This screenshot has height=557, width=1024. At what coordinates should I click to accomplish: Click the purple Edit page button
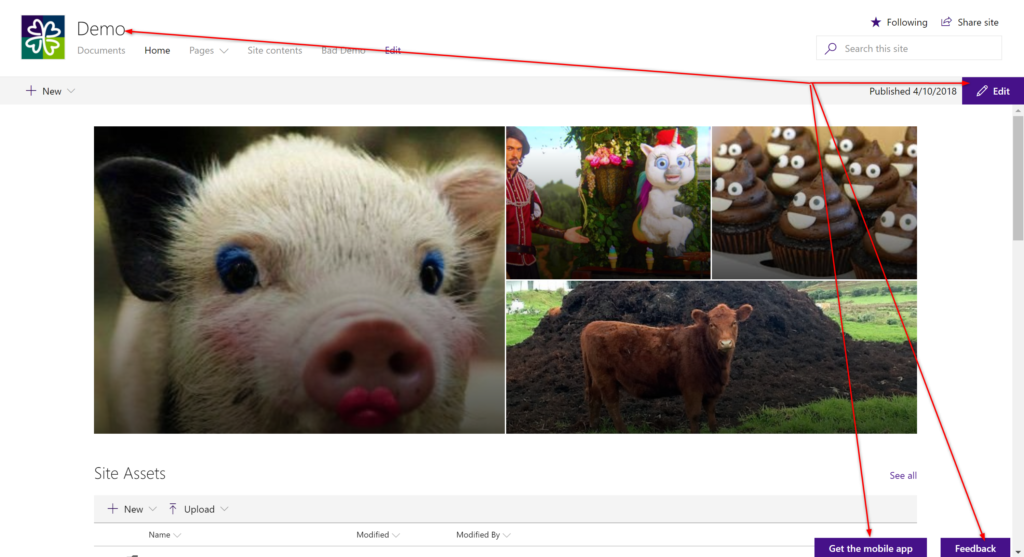[993, 91]
